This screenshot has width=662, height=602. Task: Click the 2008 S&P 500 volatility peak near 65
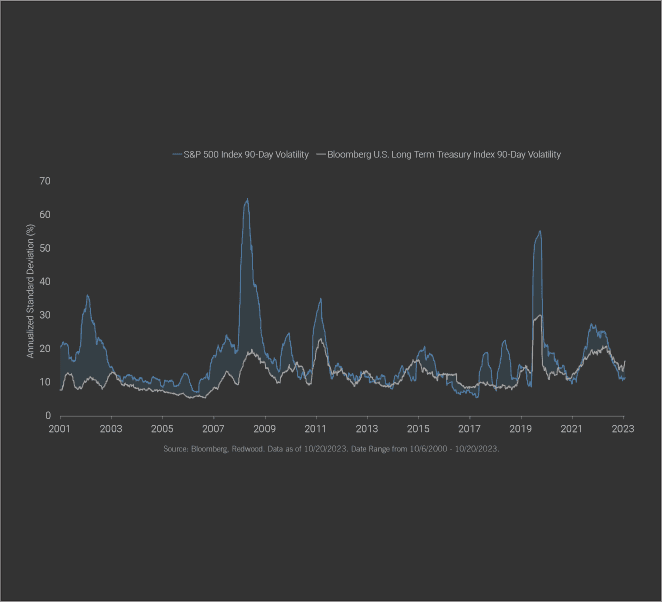point(247,200)
